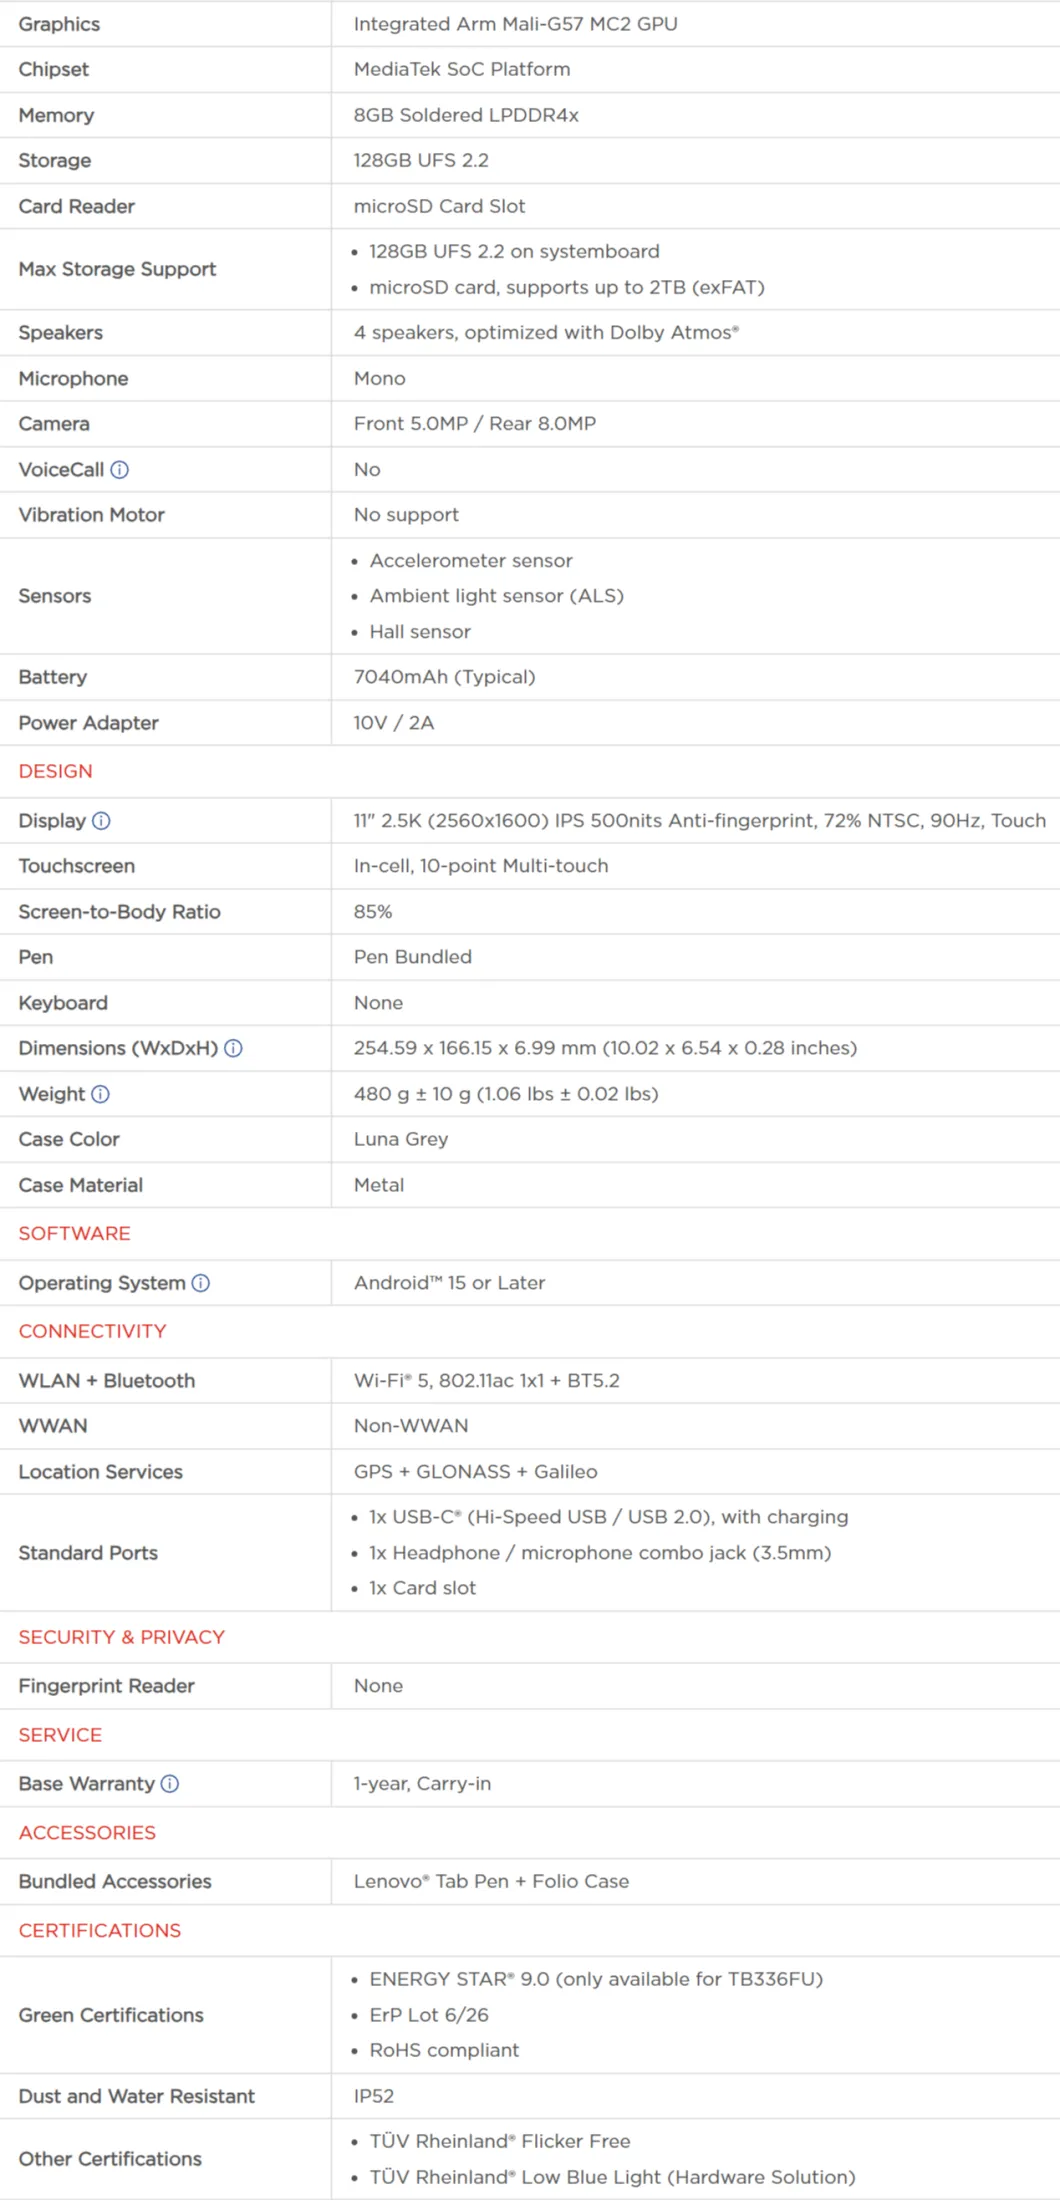This screenshot has height=2200, width=1060.
Task: Click the DESIGN section header
Action: pyautogui.click(x=55, y=771)
